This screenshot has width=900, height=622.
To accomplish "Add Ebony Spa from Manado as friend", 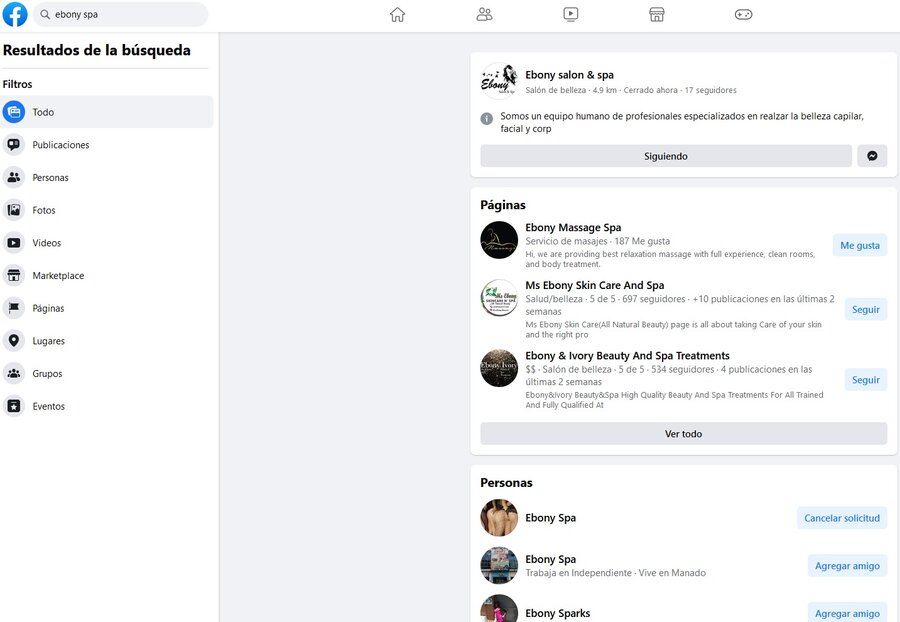I will [x=847, y=566].
